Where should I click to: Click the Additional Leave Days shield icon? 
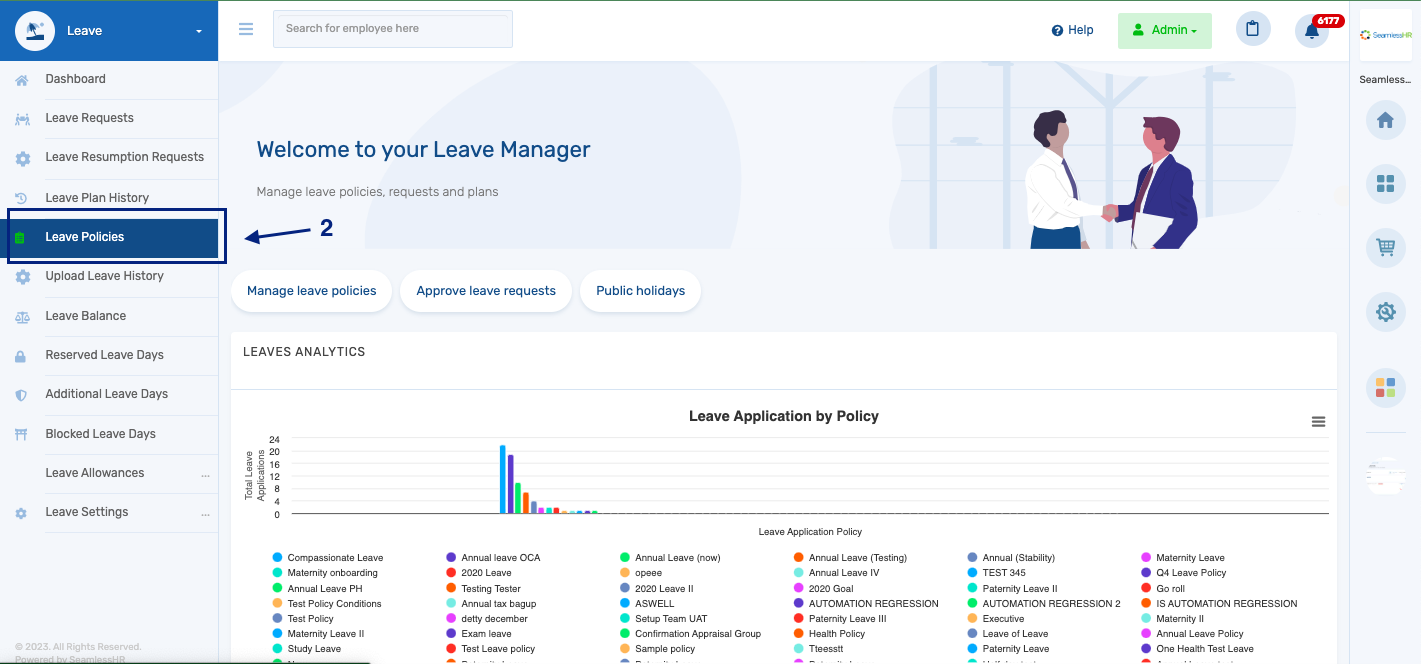click(21, 395)
